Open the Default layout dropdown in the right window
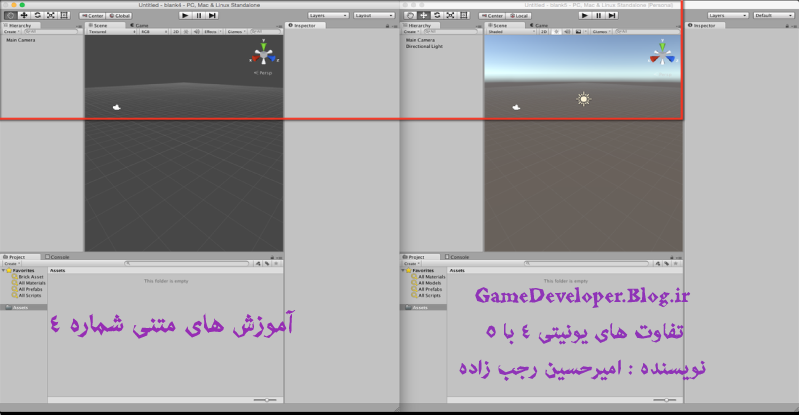799x415 pixels. (773, 15)
